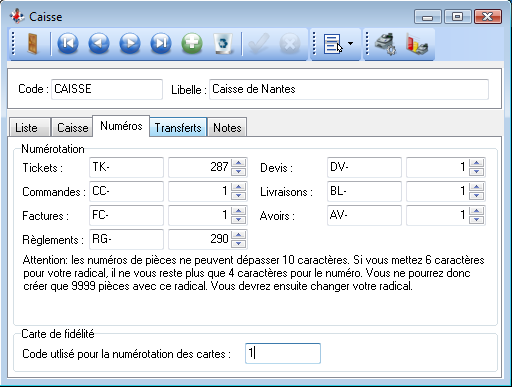Viewport: 512px width, 387px height.
Task: Switch to the Transferts tab
Action: pyautogui.click(x=178, y=128)
